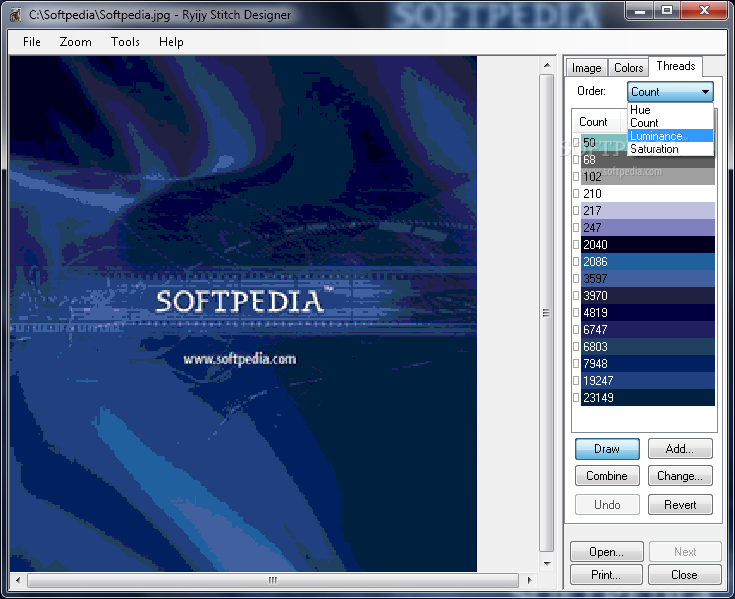Click the Open... button
This screenshot has width=735, height=599.
point(607,552)
